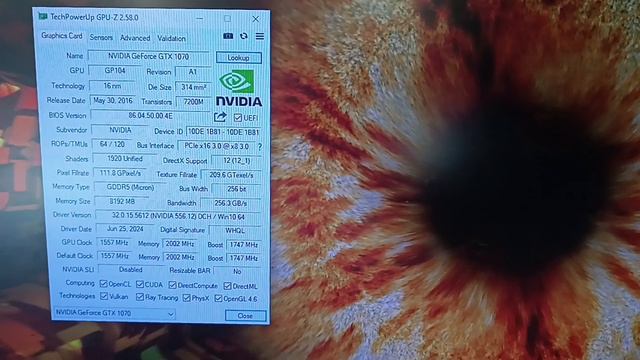Click the DirectX Support value 12 (12_1)
This screenshot has height=360, width=640.
pyautogui.click(x=236, y=161)
